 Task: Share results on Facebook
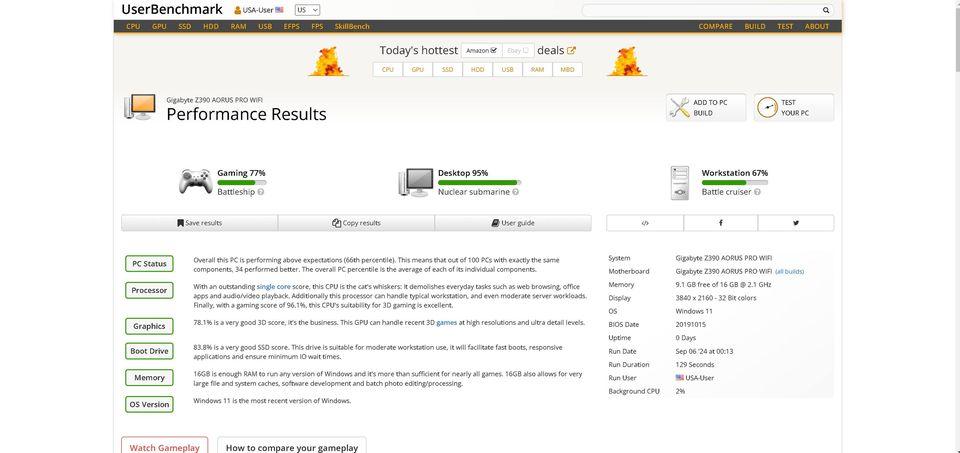click(x=721, y=223)
